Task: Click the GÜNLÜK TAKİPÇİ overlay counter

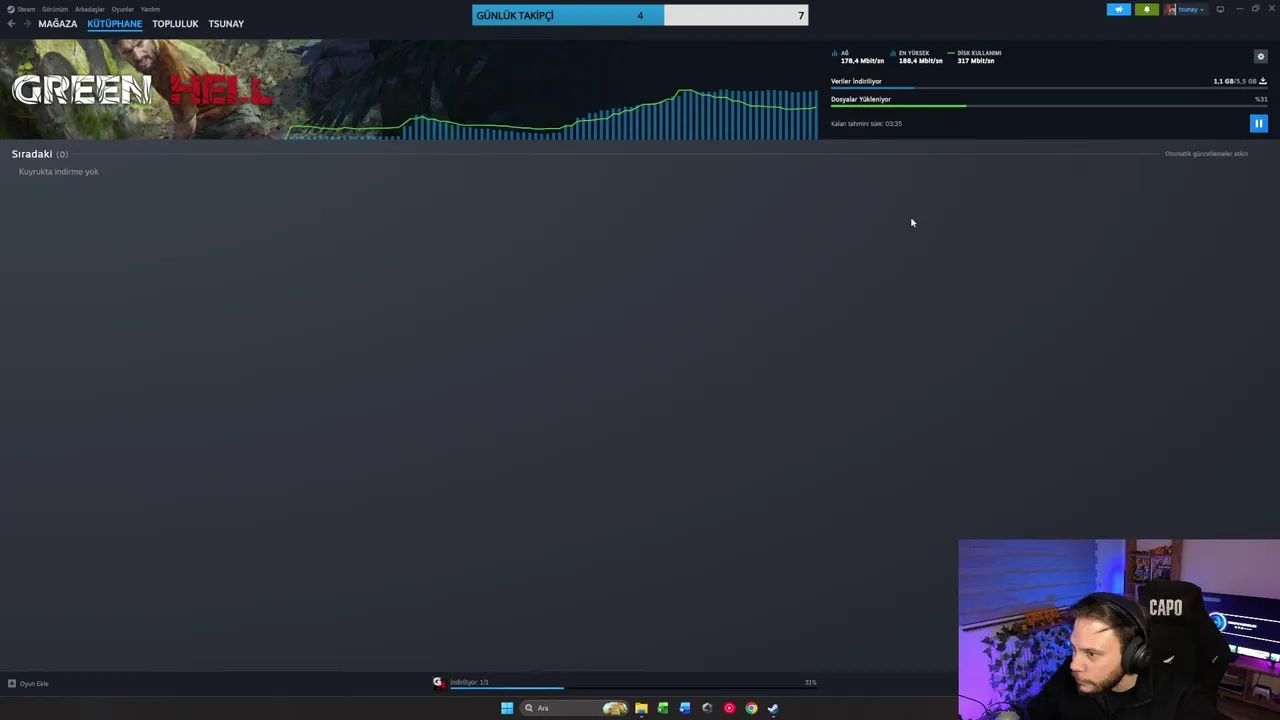Action: 640,15
